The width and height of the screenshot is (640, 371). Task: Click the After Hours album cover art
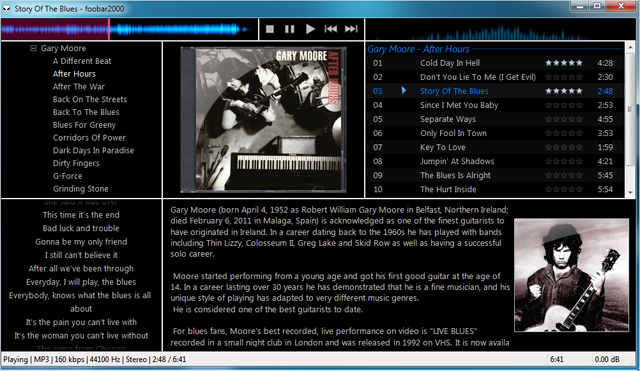pos(263,120)
